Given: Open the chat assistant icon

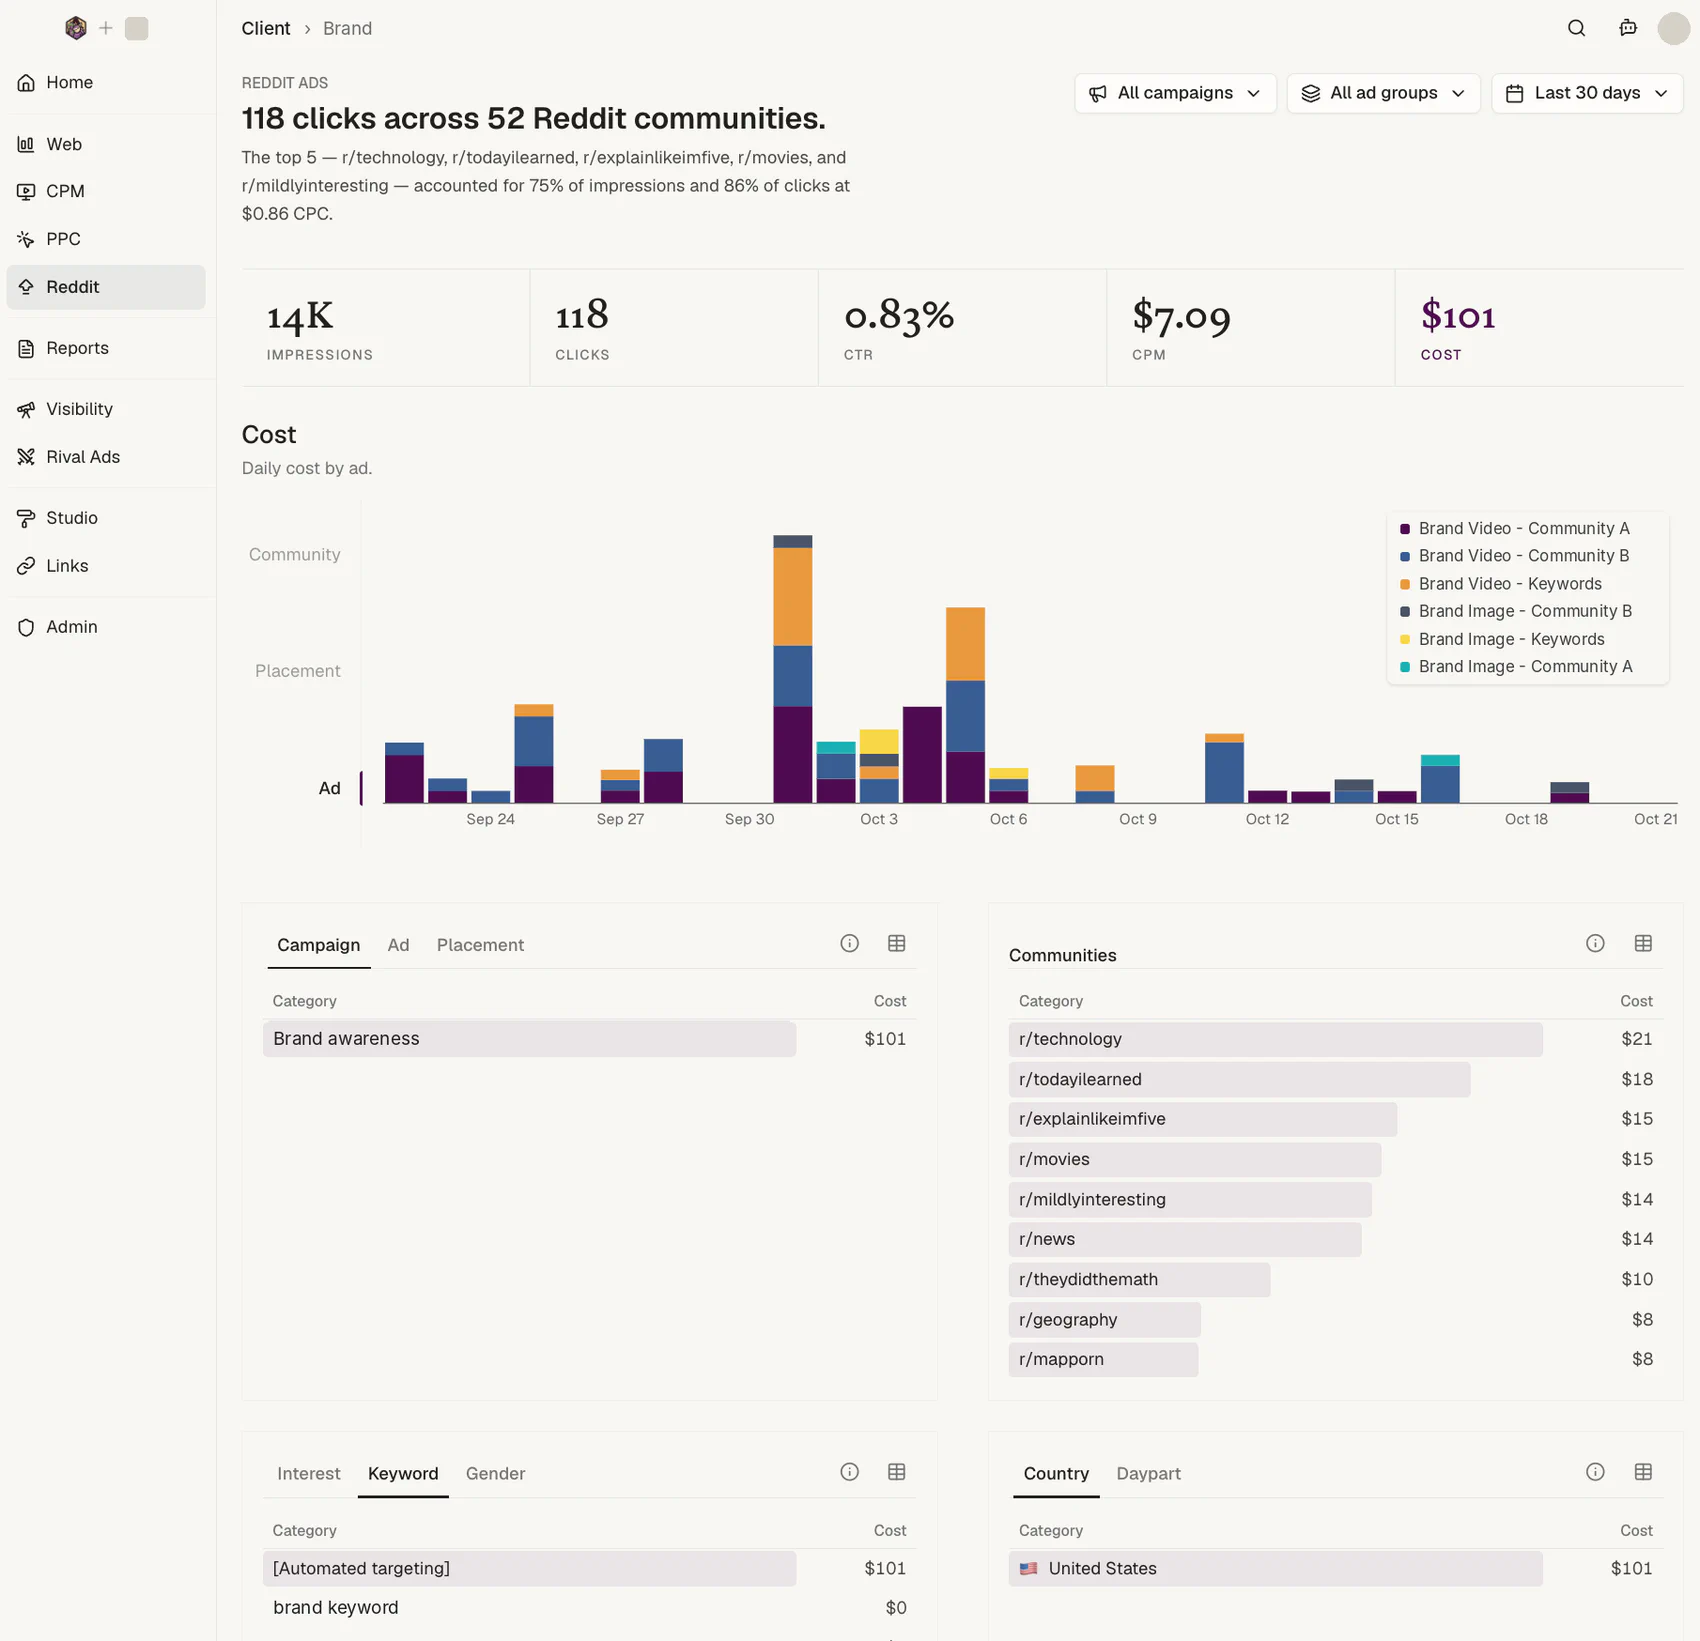Looking at the screenshot, I should pyautogui.click(x=1628, y=28).
